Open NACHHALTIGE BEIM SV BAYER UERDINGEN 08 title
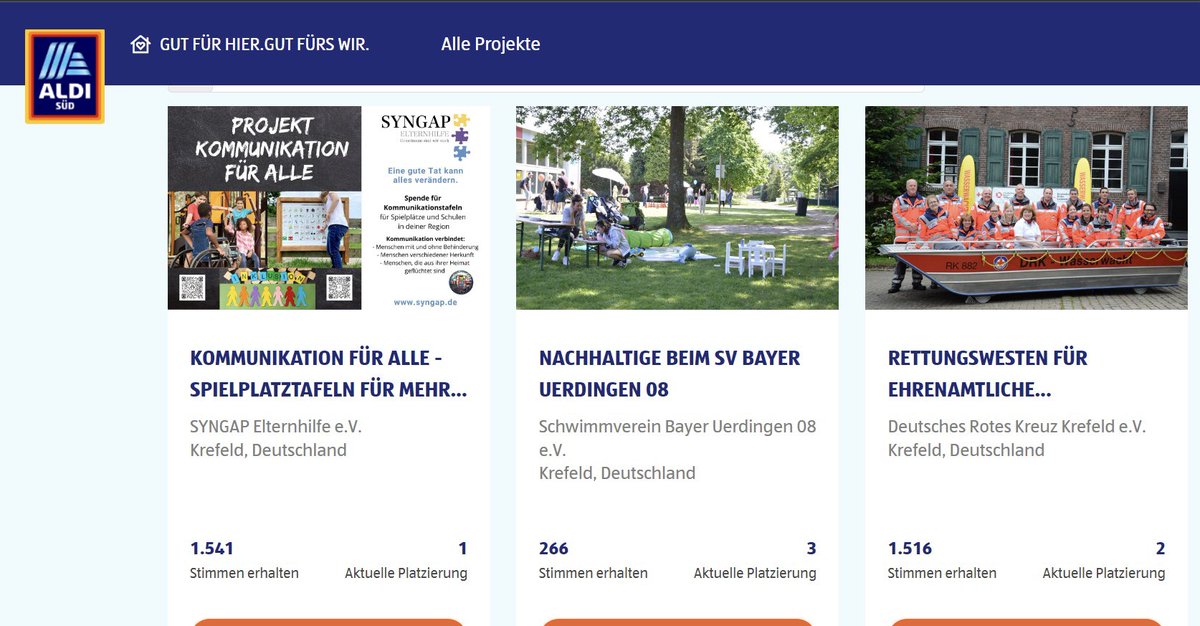 click(669, 374)
